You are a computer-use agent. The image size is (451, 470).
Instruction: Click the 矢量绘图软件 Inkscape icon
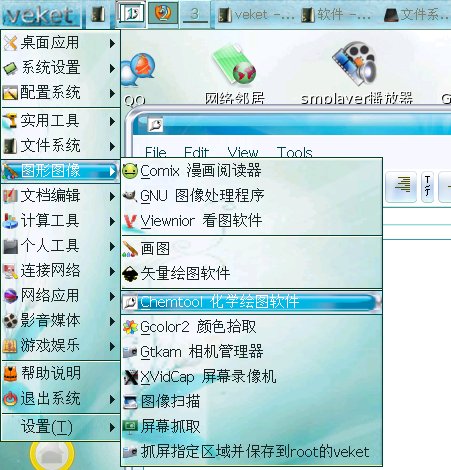coord(130,274)
